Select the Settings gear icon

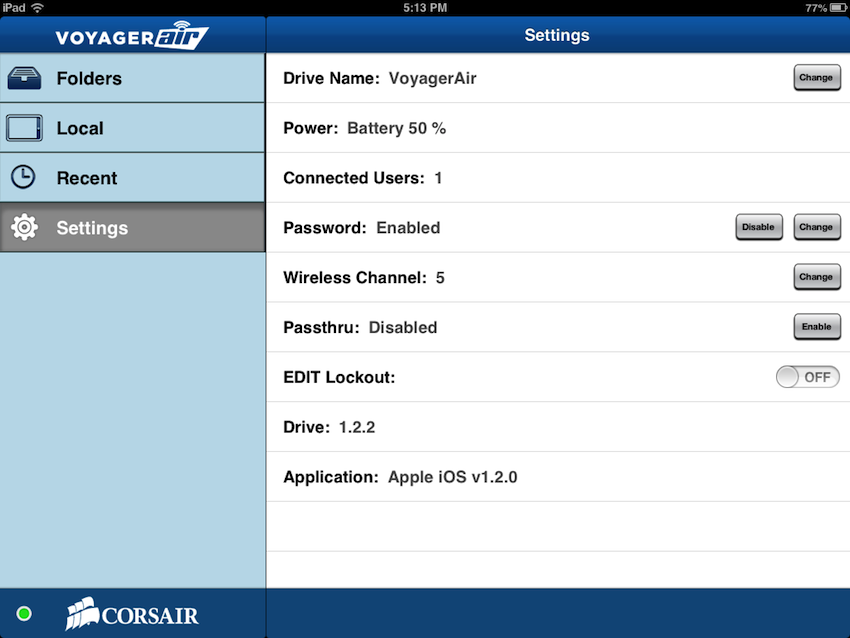[x=24, y=227]
